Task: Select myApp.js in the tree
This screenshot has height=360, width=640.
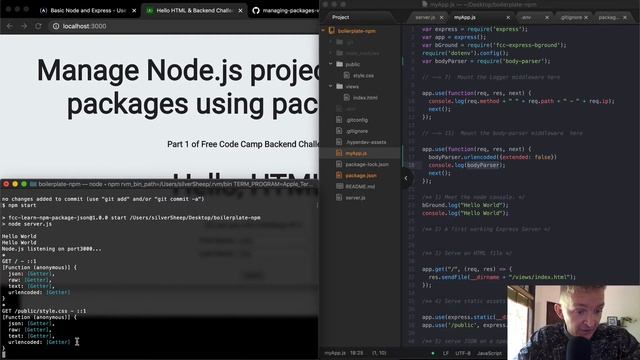Action: 356,153
